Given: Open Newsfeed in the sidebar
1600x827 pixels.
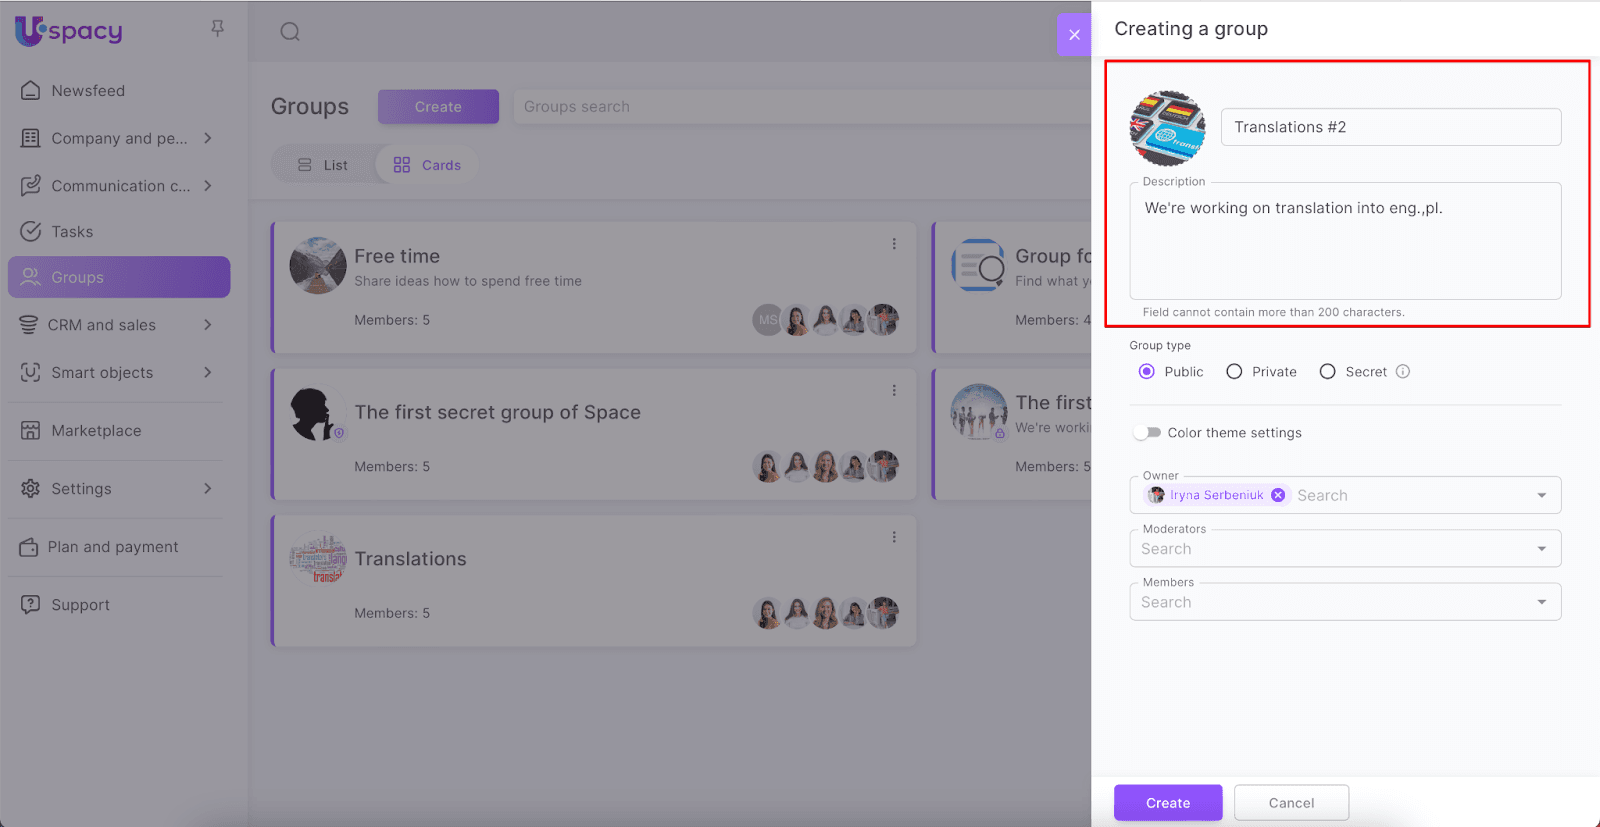Looking at the screenshot, I should [x=88, y=91].
